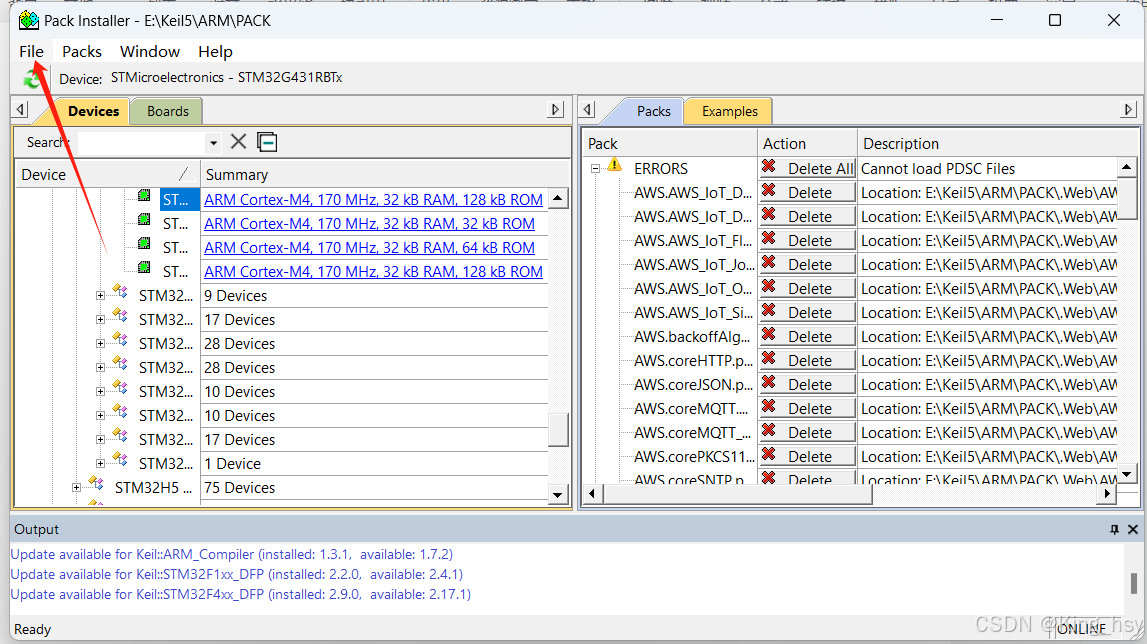The image size is (1147, 644).
Task: Click the packs pane horizontal scrollbar thumb
Action: tap(738, 494)
